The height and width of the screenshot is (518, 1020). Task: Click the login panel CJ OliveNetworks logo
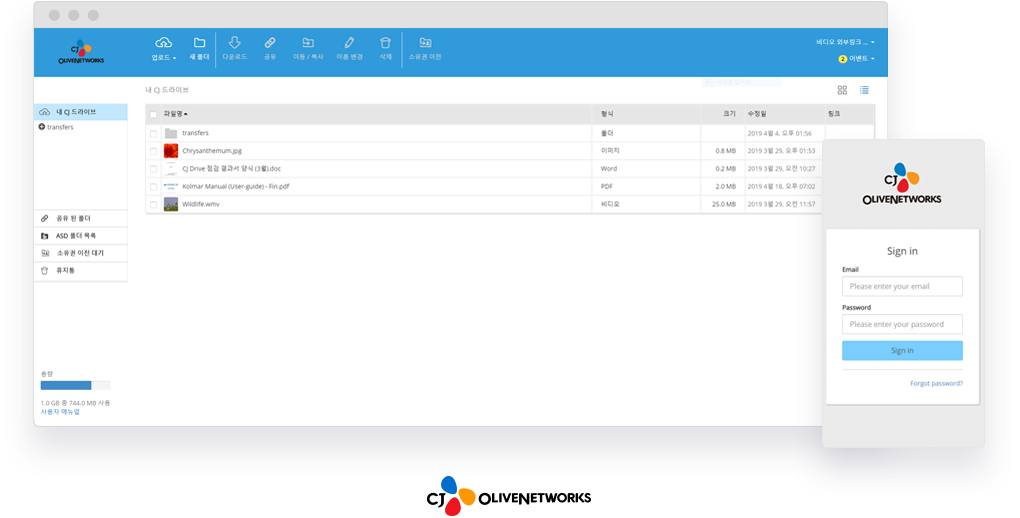(902, 184)
